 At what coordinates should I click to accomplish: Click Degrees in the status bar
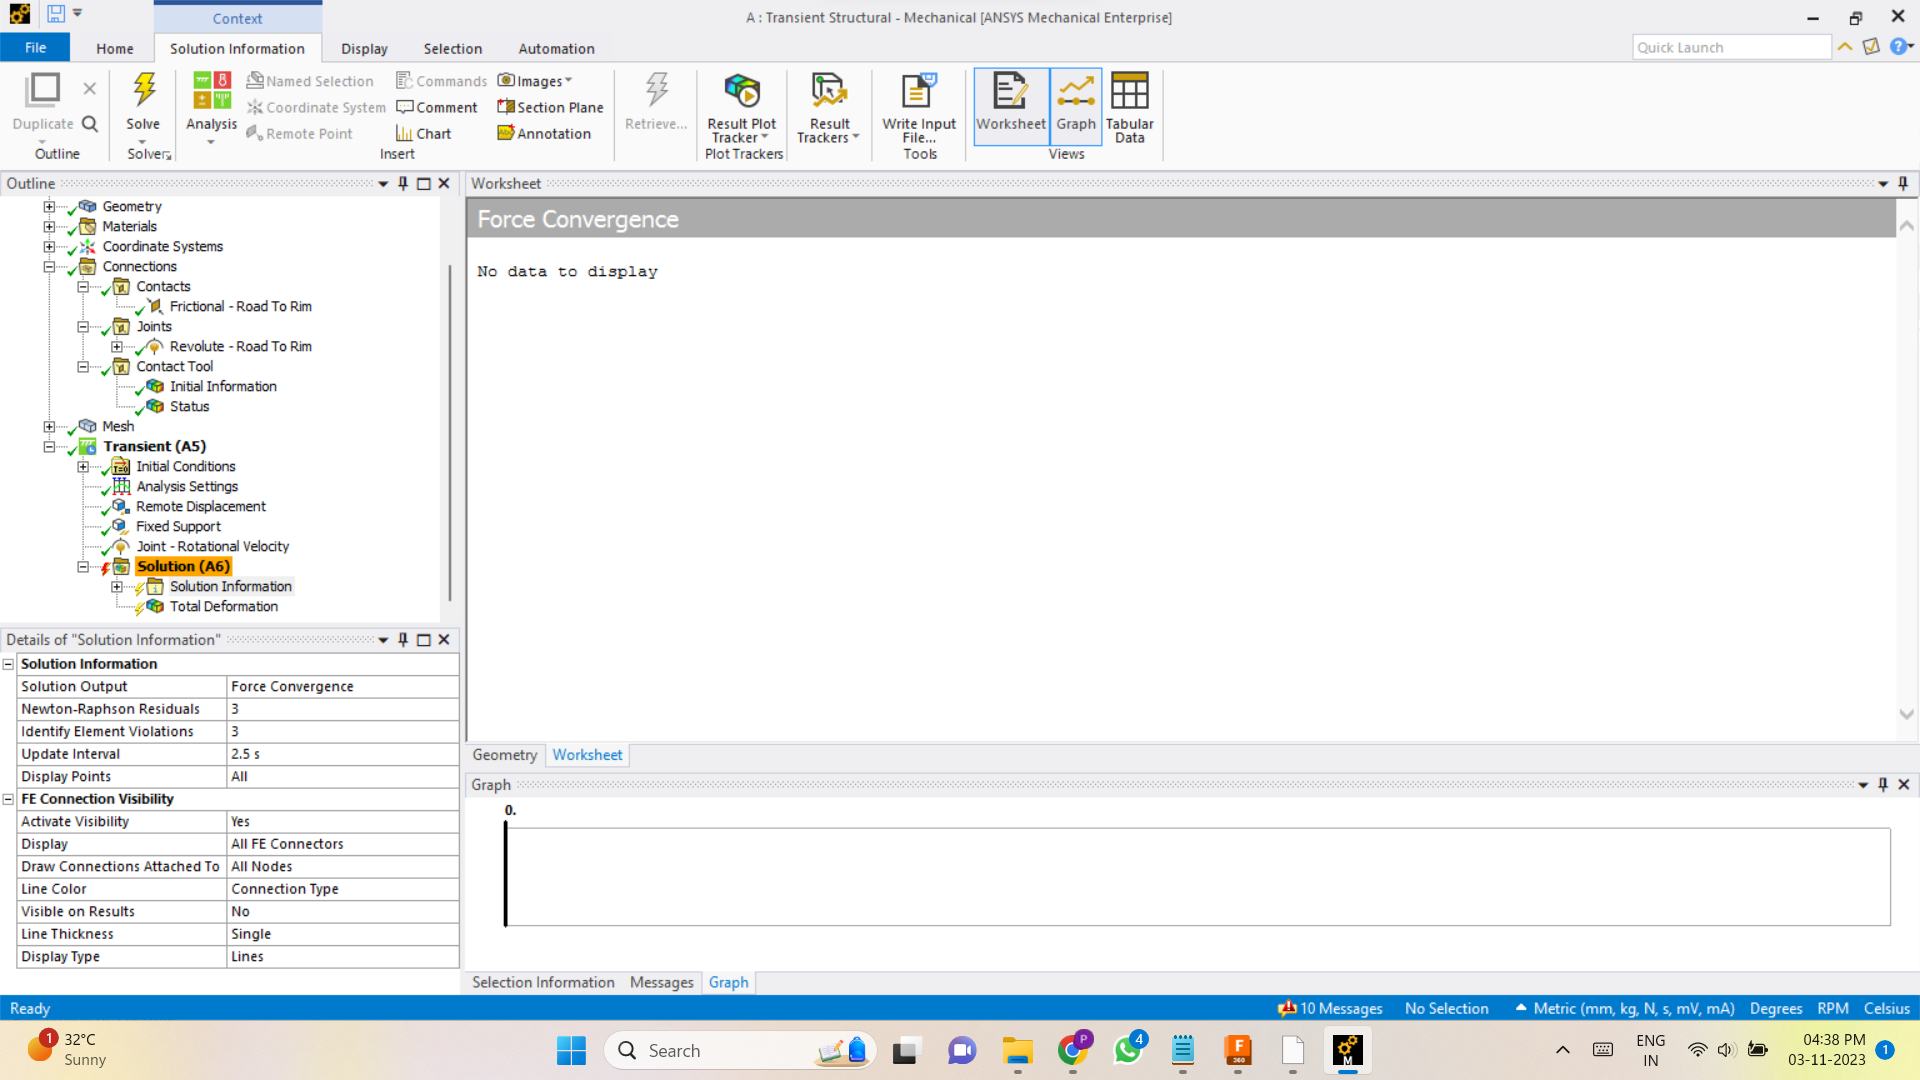[1776, 1008]
